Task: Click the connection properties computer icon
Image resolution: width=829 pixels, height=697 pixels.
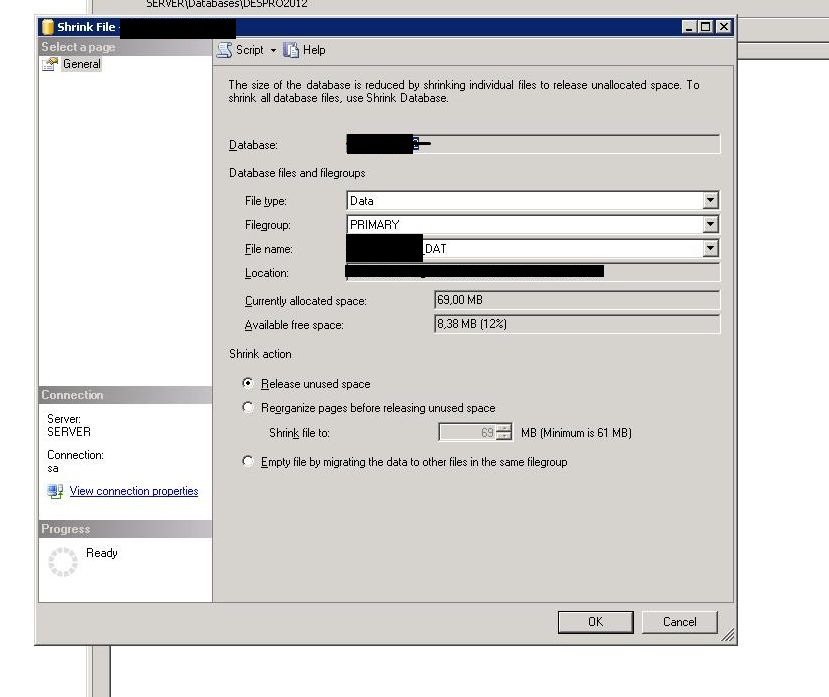Action: coord(55,491)
